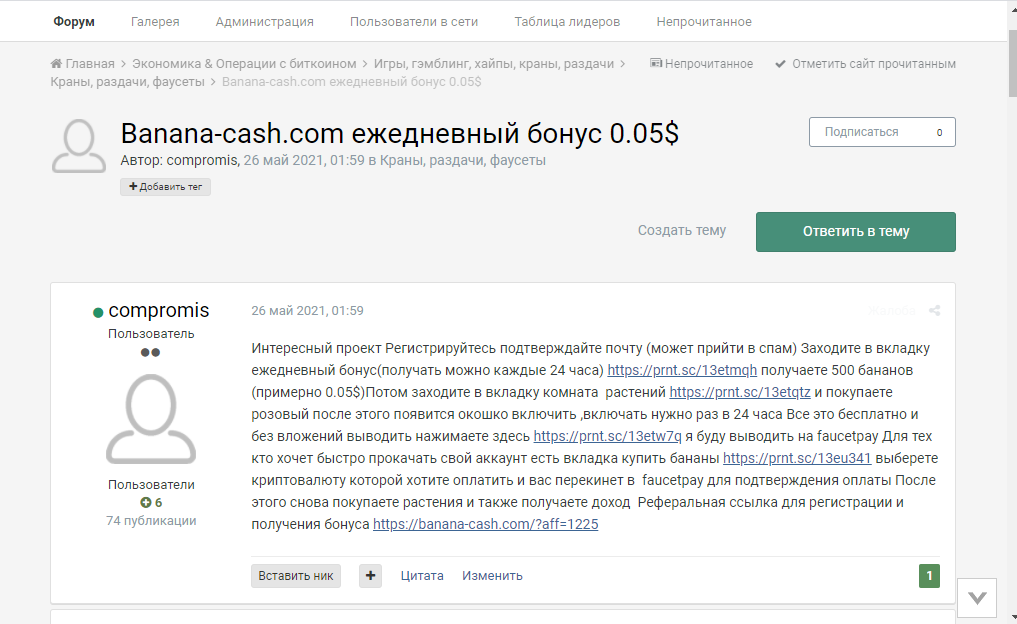Open Краны, раздачи, фаусеты breadcrumb
The width and height of the screenshot is (1017, 624).
127,82
